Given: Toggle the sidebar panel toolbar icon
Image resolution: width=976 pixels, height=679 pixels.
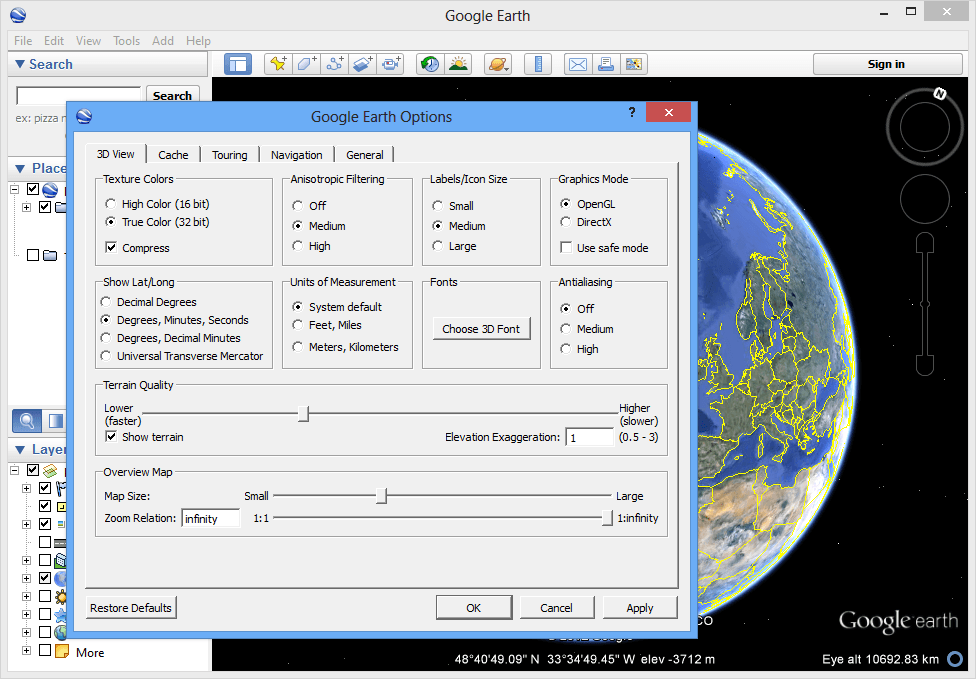Looking at the screenshot, I should pos(238,64).
